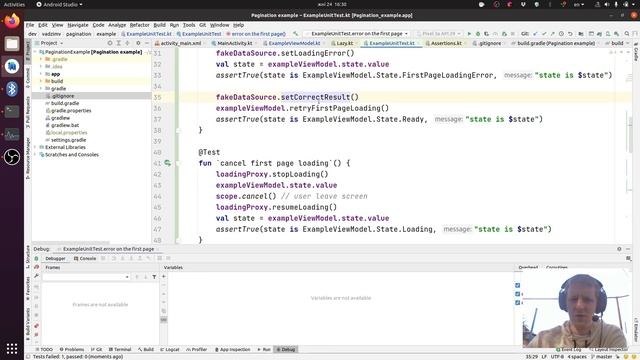The width and height of the screenshot is (640, 360).
Task: Hide the Project panel minus icon
Action: [147, 43]
